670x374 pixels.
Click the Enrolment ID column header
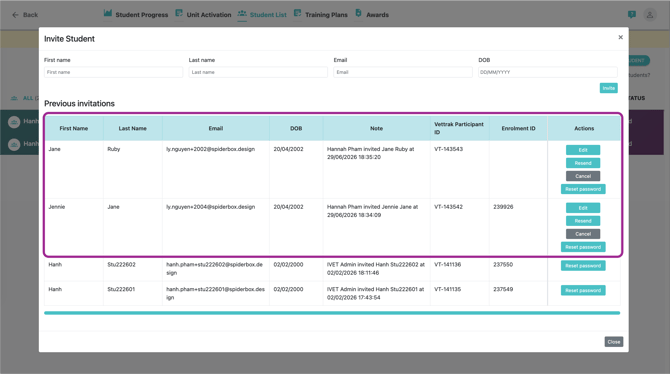coord(518,128)
